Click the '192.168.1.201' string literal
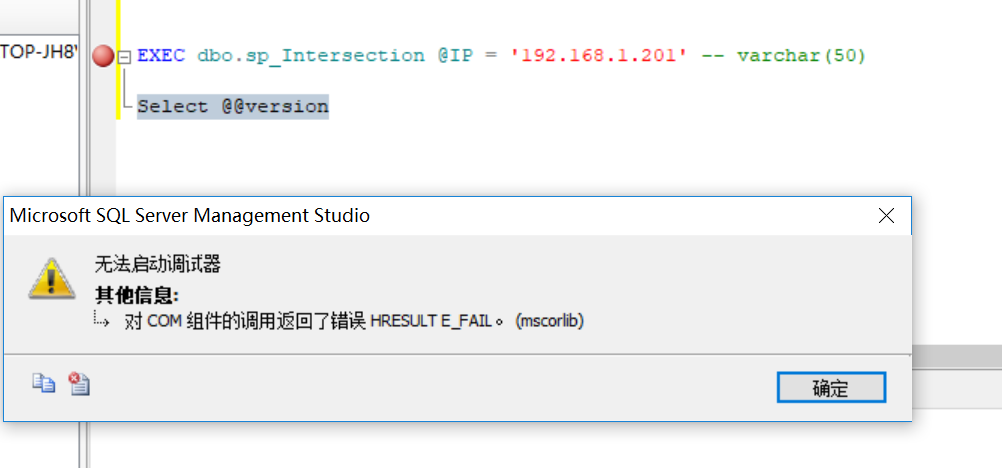Screen dimensions: 1002x468 tap(598, 56)
